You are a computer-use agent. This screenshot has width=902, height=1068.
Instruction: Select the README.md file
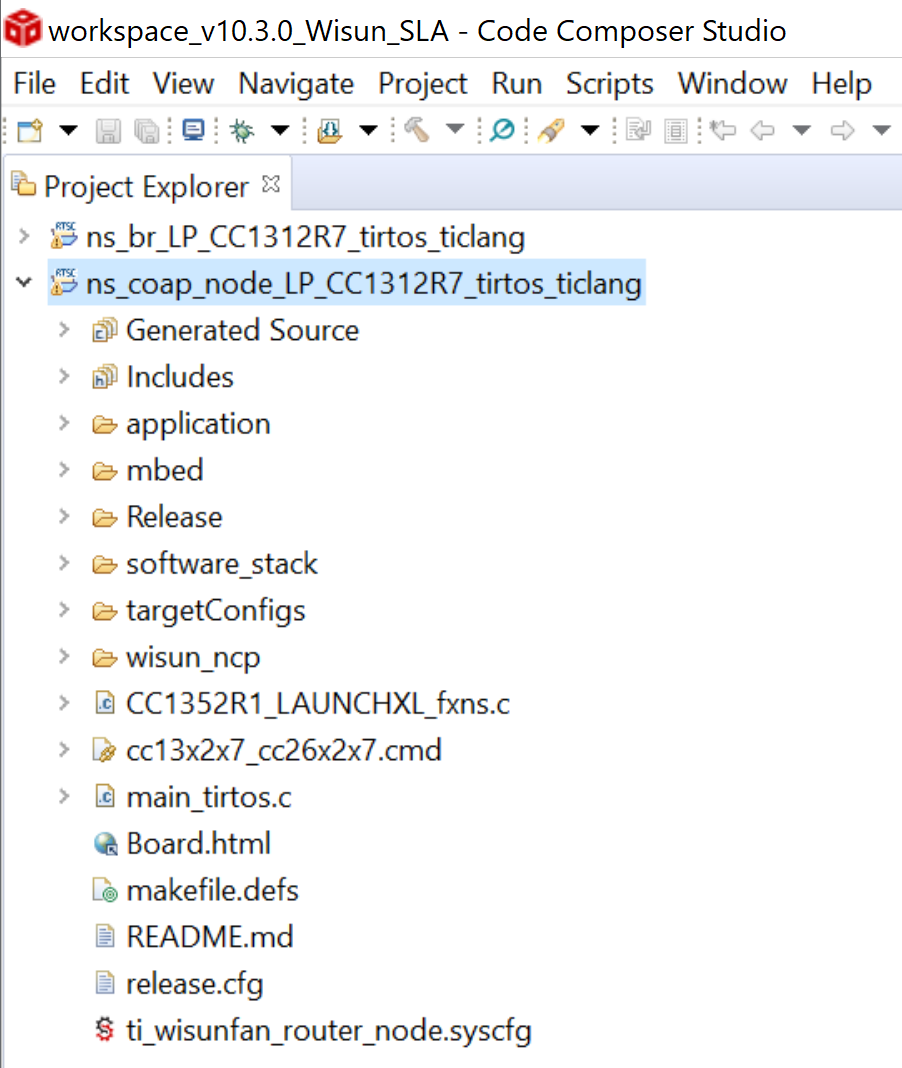(209, 937)
